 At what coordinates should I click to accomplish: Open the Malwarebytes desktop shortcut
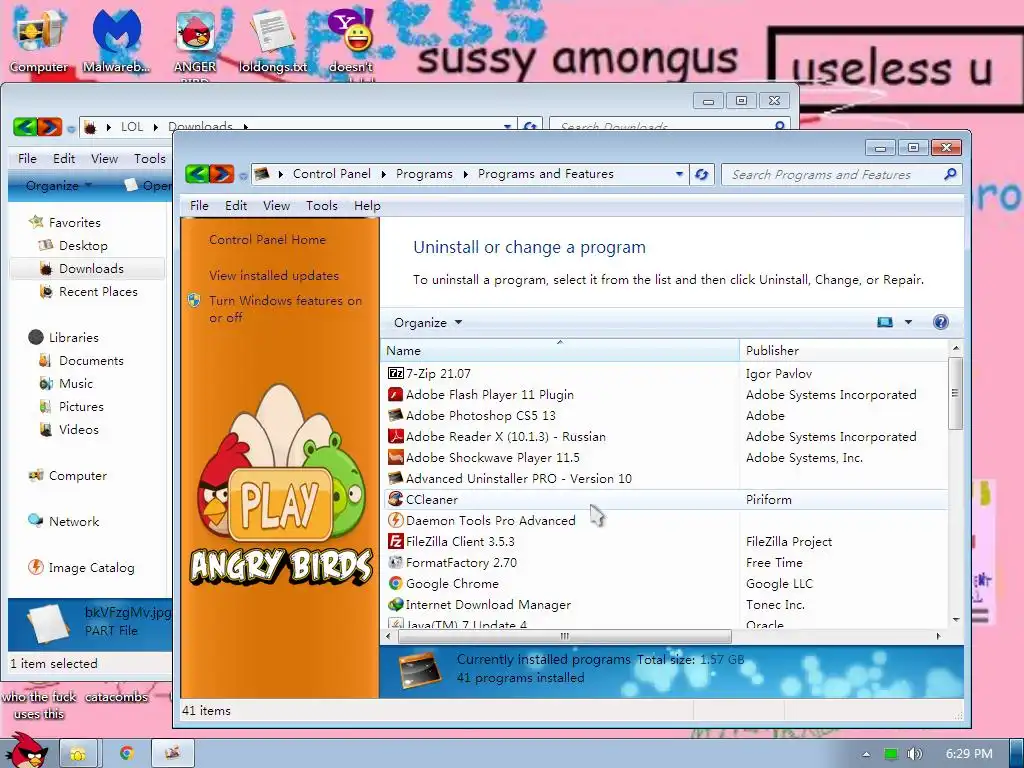[x=116, y=39]
